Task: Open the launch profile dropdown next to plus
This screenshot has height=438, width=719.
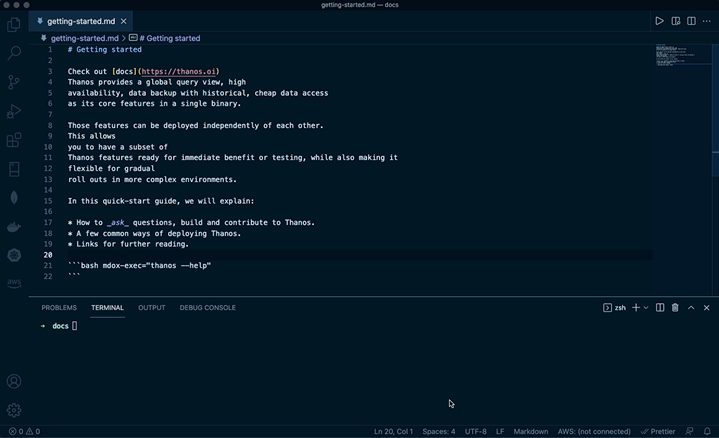Action: [646, 308]
